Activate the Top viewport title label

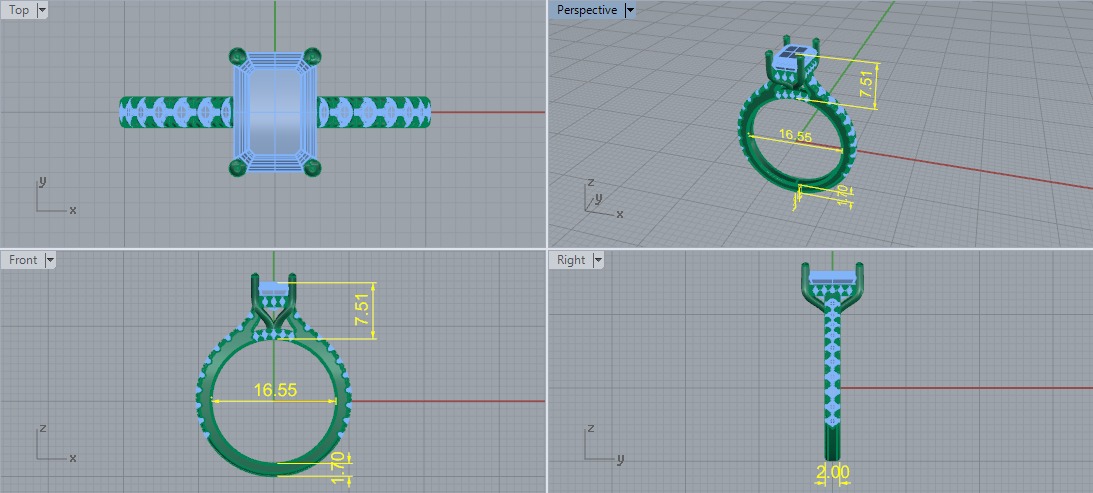point(19,10)
